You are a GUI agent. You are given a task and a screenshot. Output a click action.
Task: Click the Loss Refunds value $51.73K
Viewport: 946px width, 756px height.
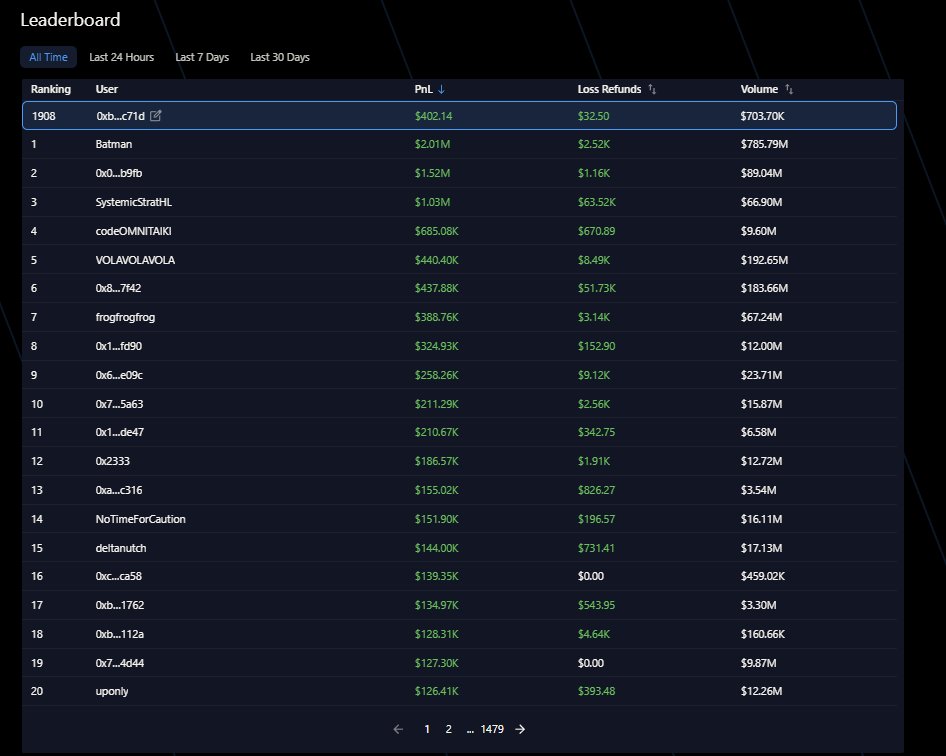(597, 288)
